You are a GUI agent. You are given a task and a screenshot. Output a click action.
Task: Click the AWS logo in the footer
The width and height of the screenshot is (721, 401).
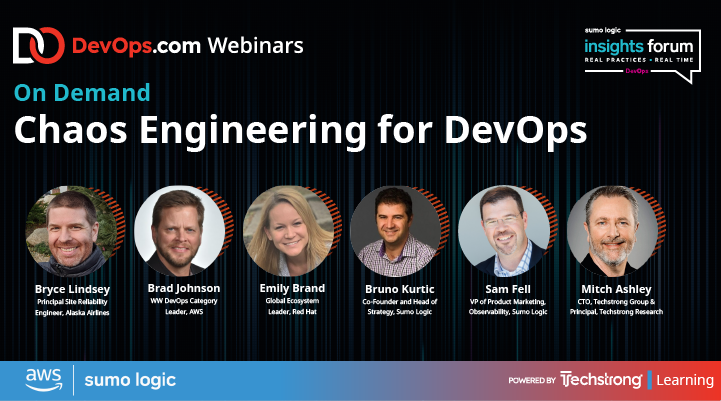click(44, 380)
